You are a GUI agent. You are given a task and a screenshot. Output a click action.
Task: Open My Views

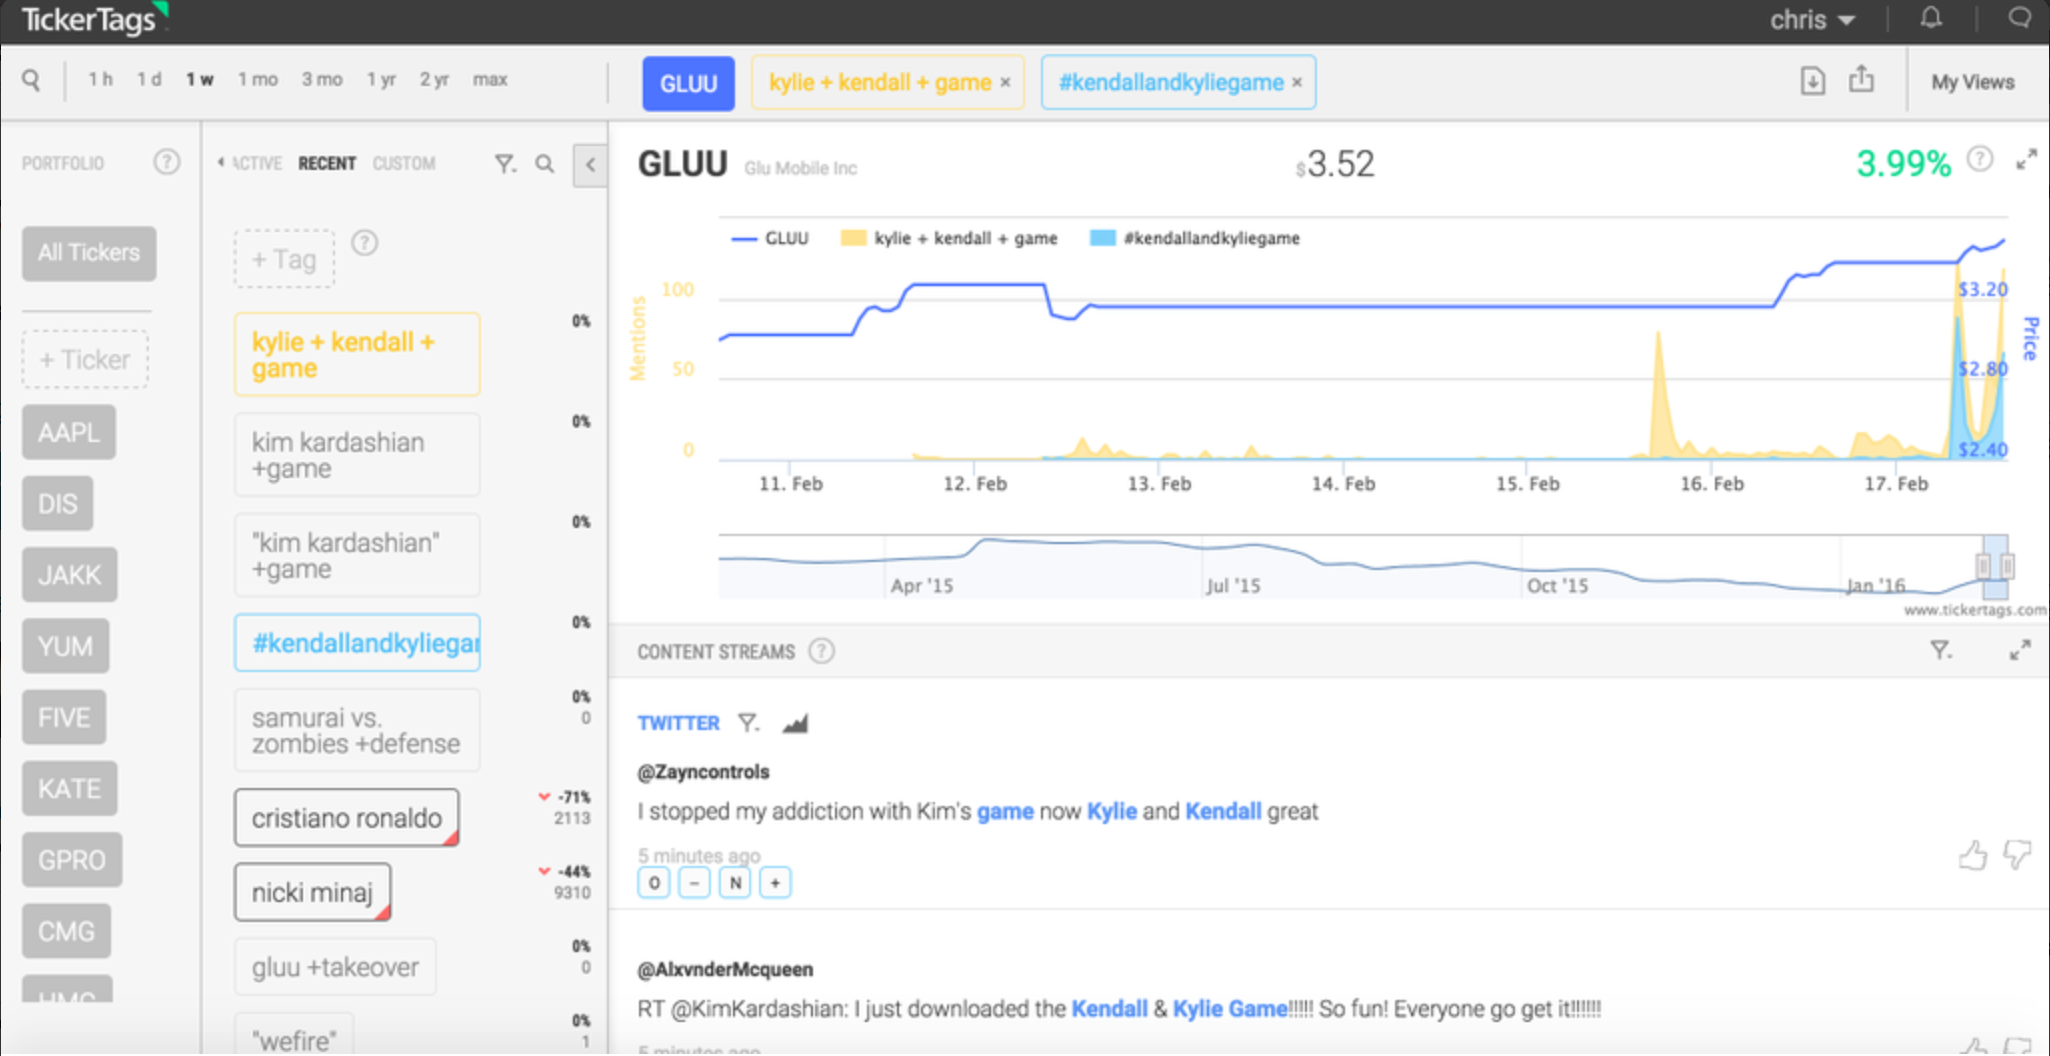(1972, 82)
